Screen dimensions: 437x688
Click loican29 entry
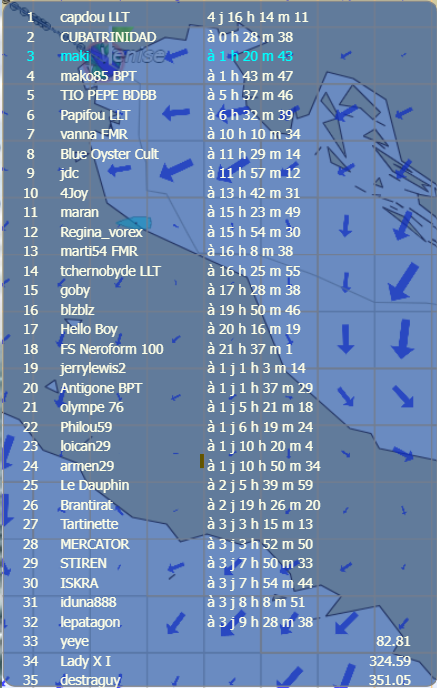point(85,446)
